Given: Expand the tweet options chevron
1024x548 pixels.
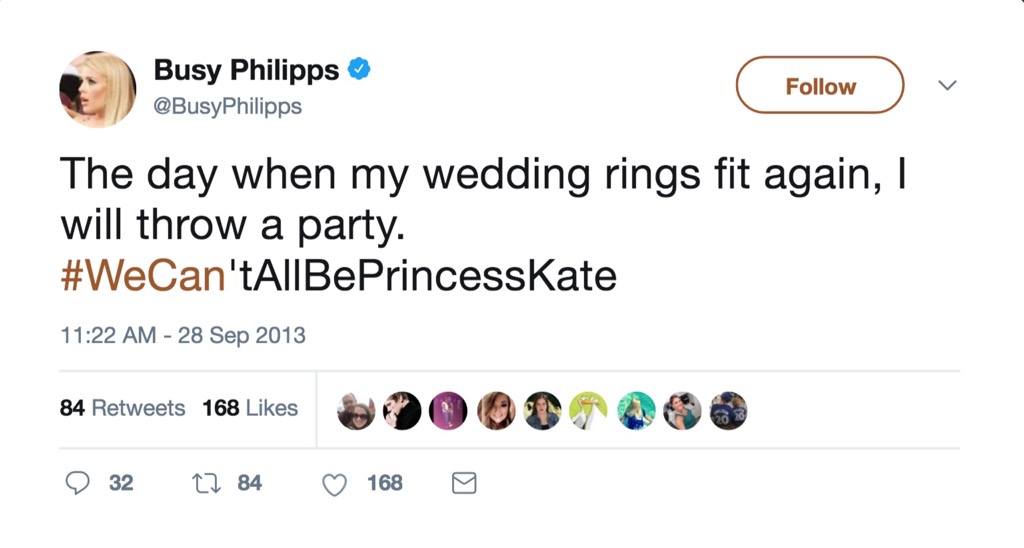Looking at the screenshot, I should coord(947,86).
